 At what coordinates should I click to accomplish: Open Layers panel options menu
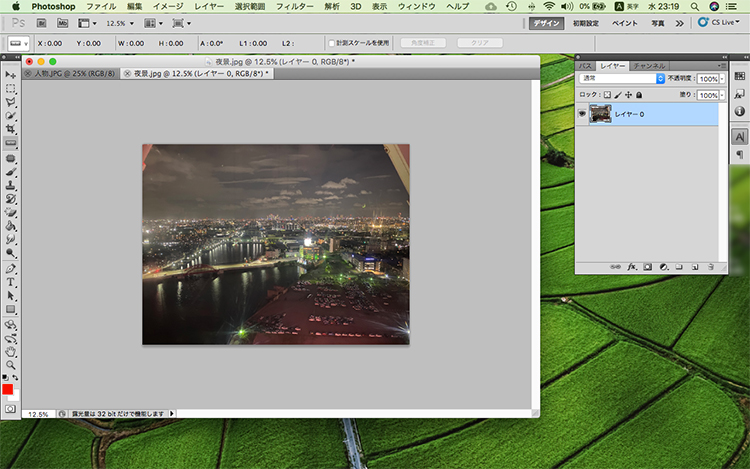point(722,65)
